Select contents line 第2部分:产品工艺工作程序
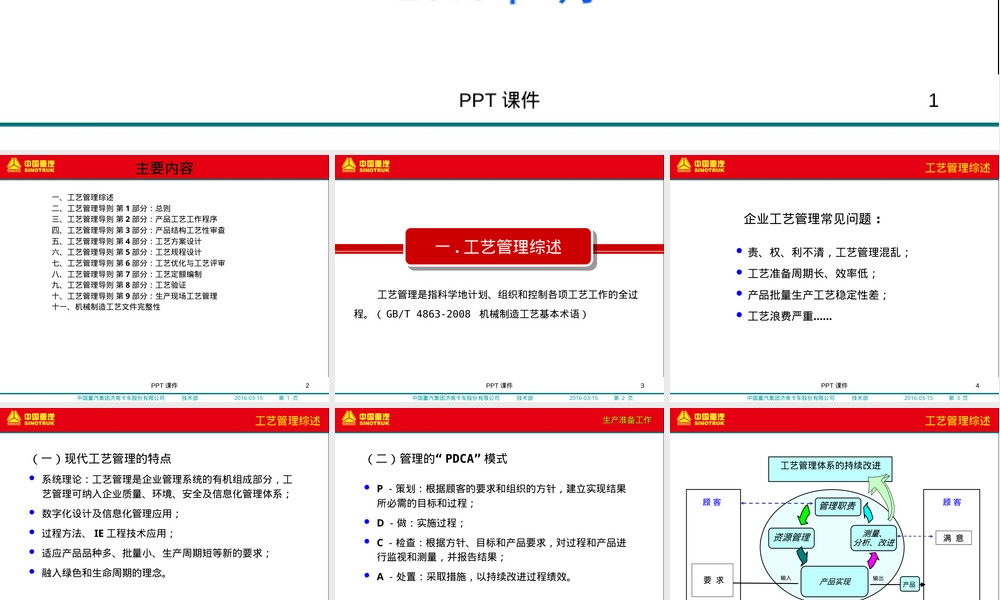Screen dimensions: 1000x600 pyautogui.click(x=135, y=219)
